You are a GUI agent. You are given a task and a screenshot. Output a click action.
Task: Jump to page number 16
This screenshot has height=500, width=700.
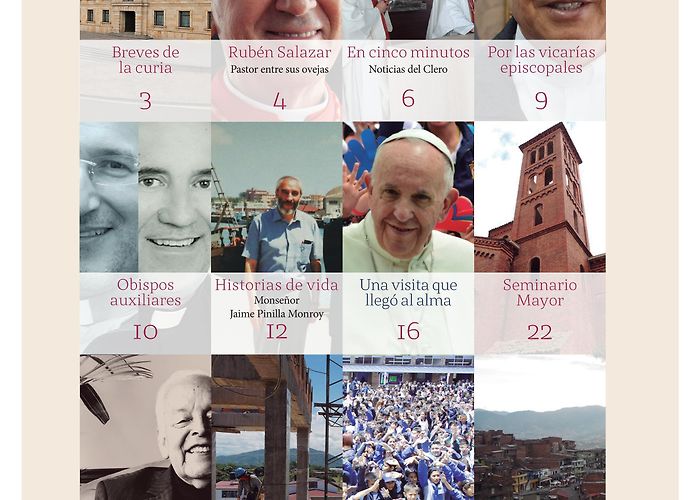pos(408,331)
